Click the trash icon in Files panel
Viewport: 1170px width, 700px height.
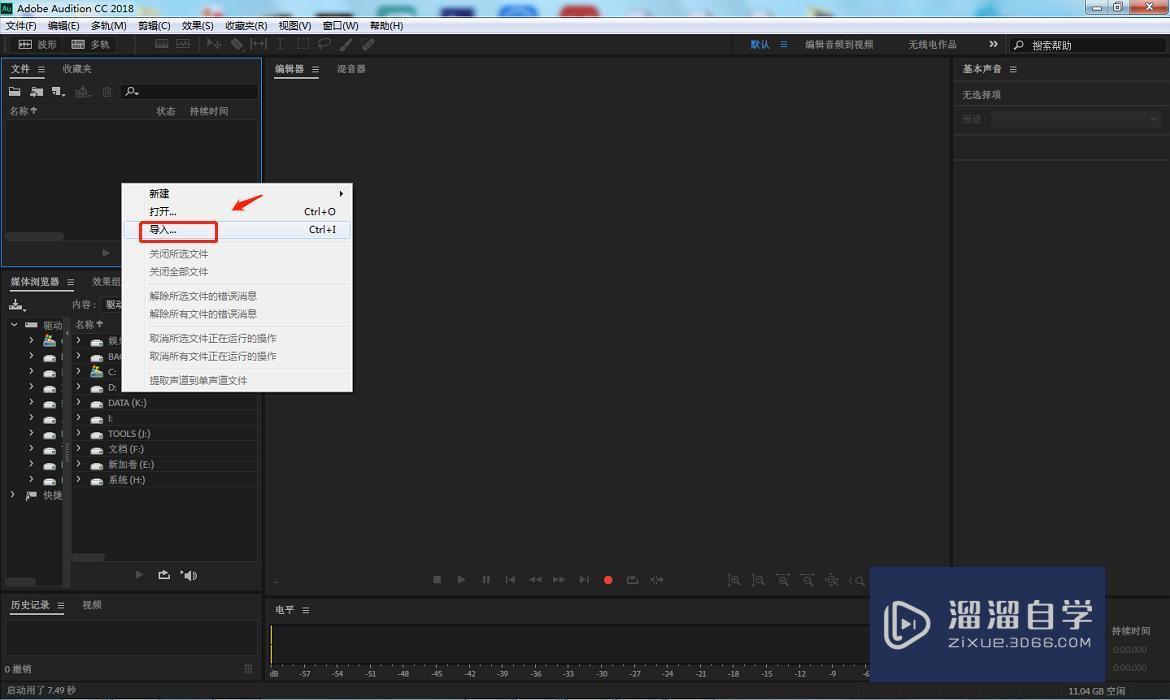[x=107, y=91]
